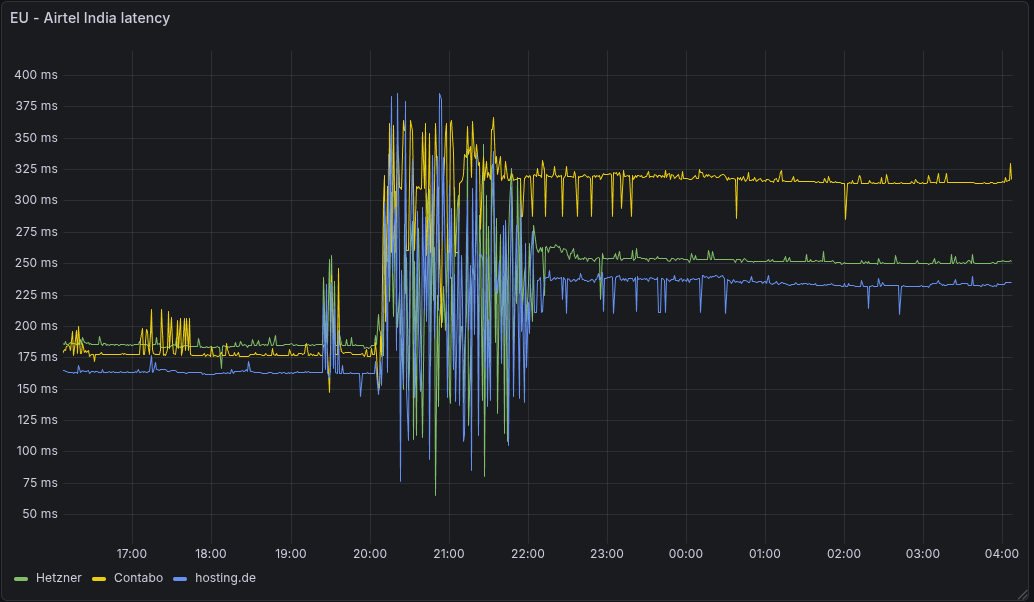This screenshot has height=602, width=1034.
Task: Select the 22:00 x-axis time label
Action: tap(527, 553)
